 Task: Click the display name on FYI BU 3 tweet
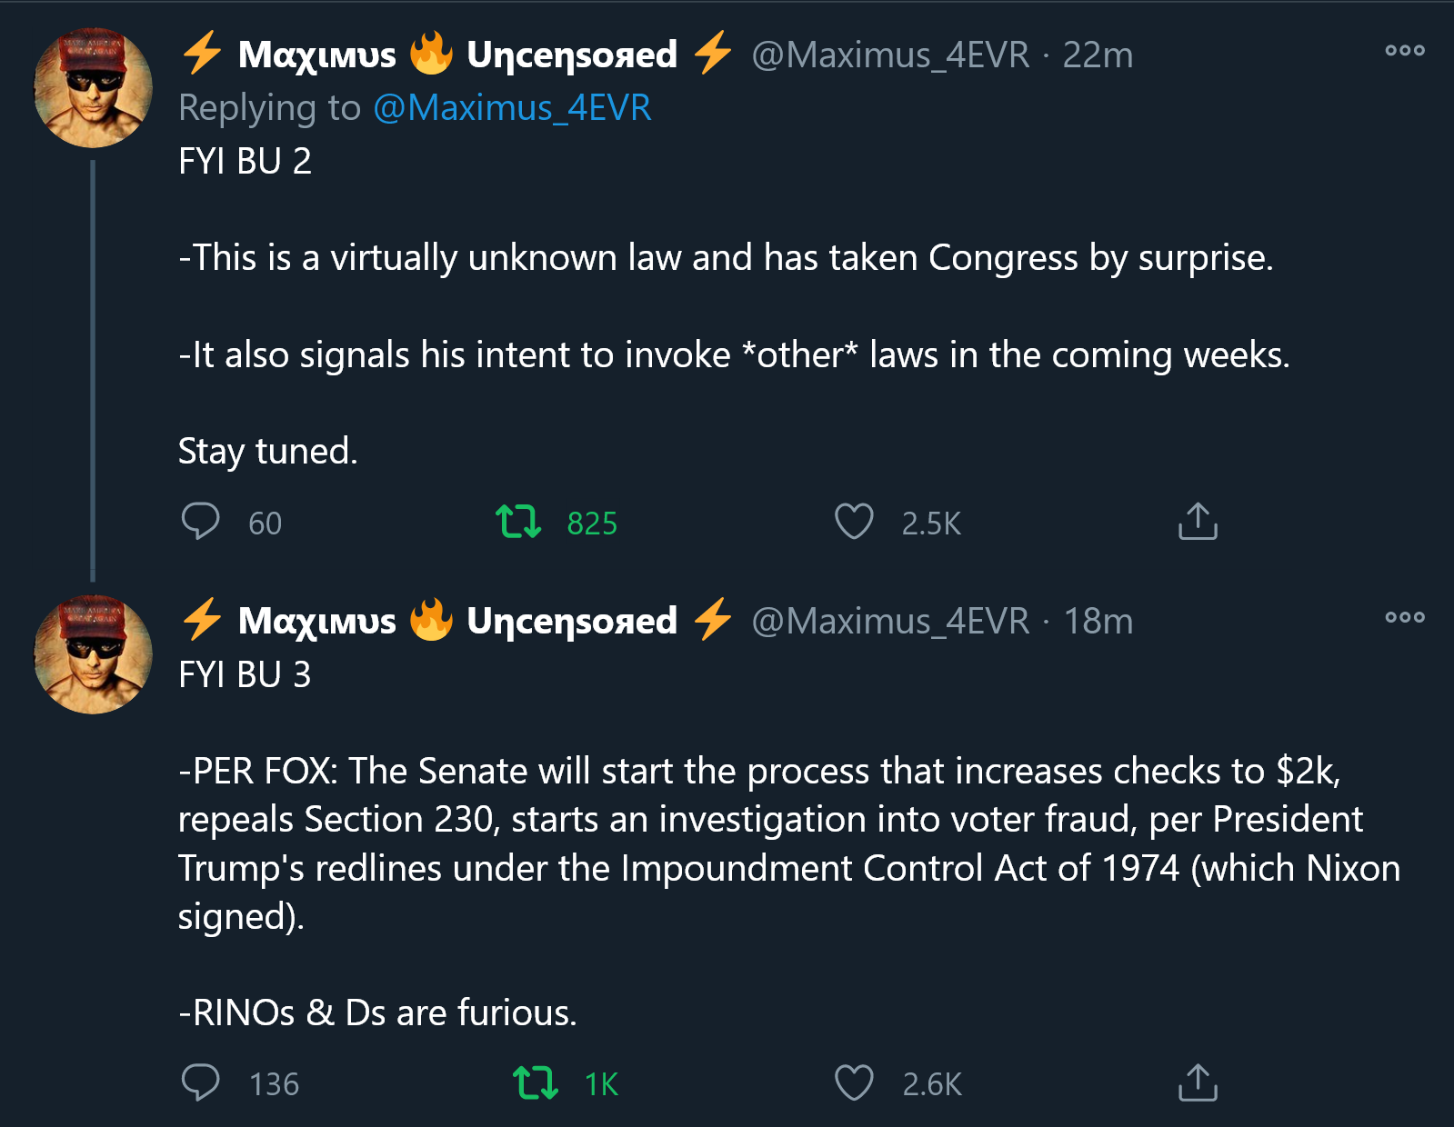[457, 621]
